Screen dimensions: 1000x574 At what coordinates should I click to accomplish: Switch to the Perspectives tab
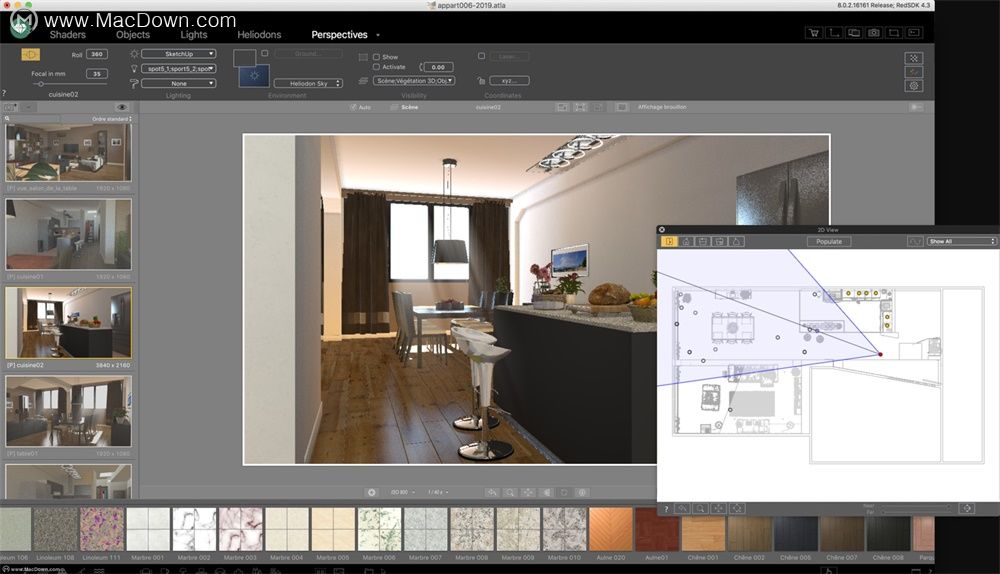(x=339, y=35)
